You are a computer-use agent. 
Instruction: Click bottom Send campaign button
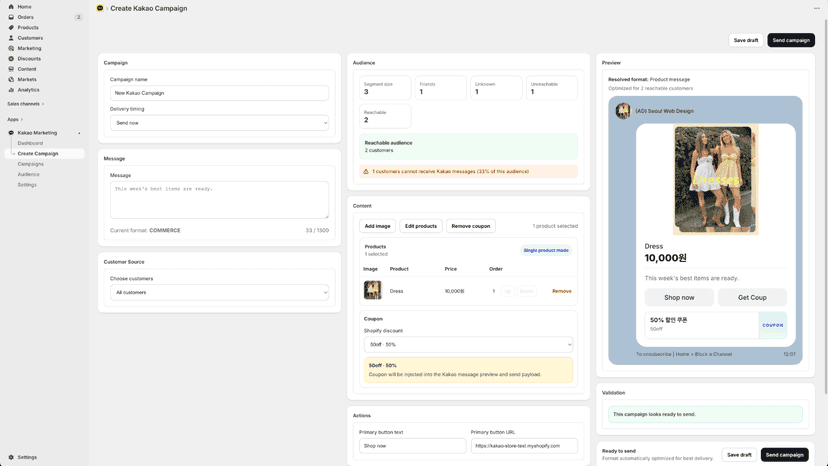point(784,455)
